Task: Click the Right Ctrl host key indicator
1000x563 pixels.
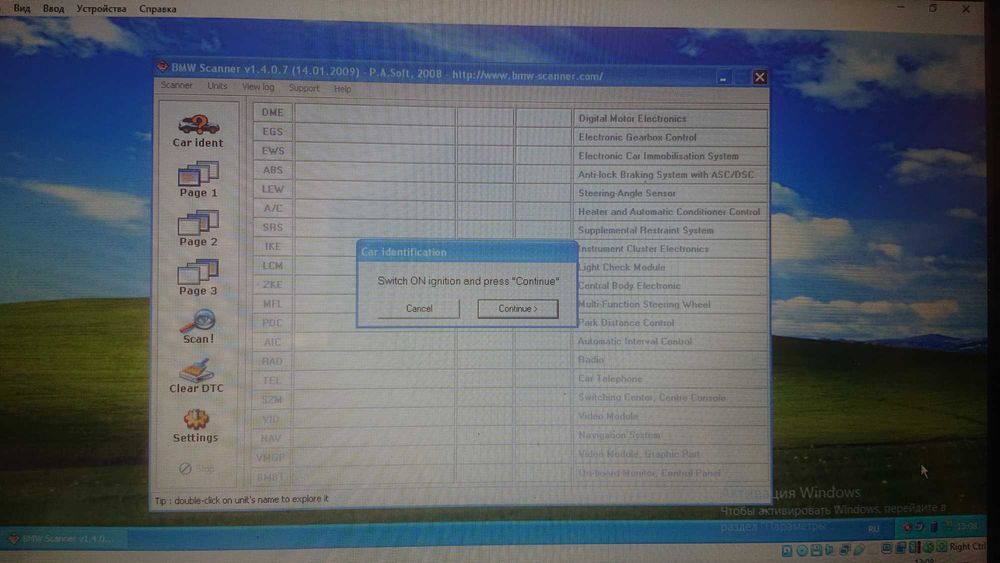Action: point(966,547)
